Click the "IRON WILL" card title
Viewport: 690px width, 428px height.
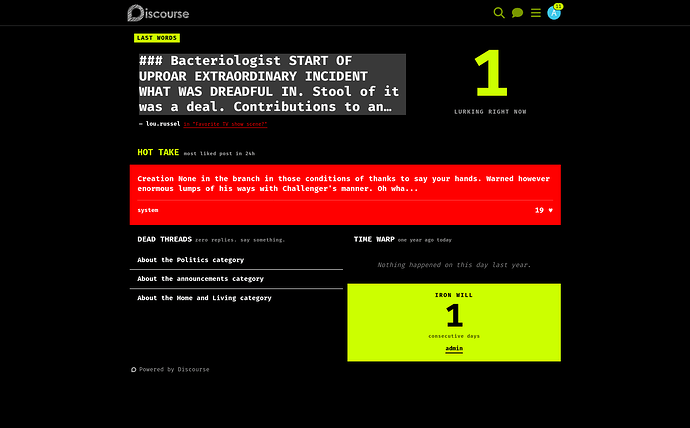pos(454,295)
